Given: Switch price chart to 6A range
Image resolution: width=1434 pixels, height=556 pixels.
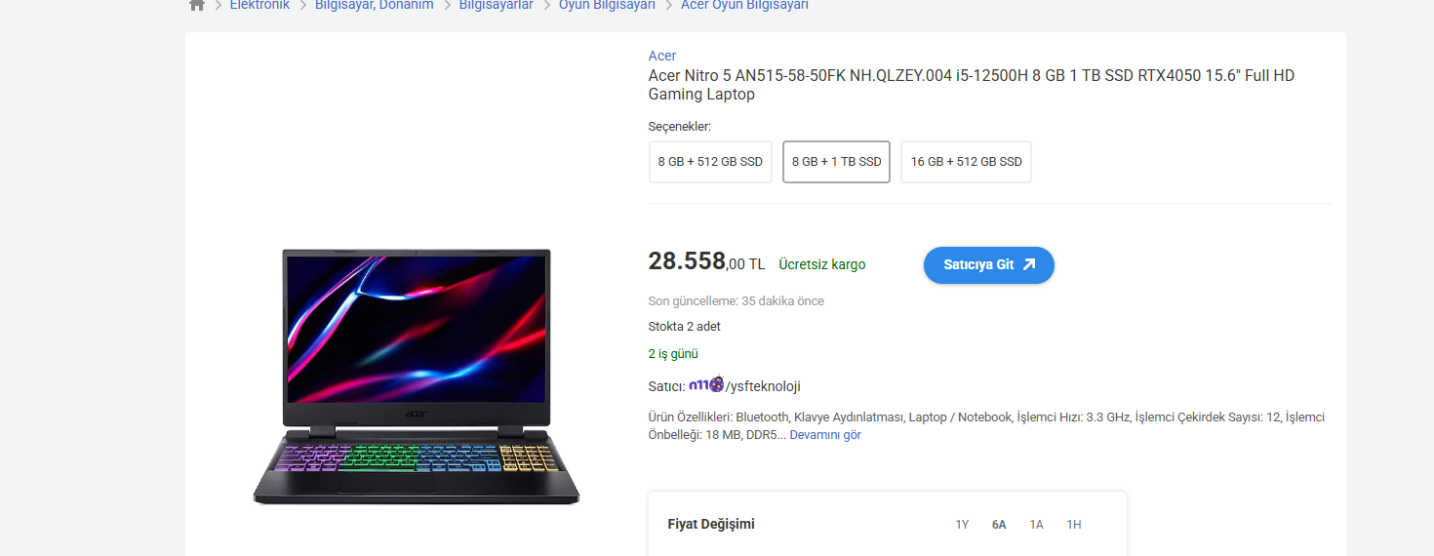Looking at the screenshot, I should [x=999, y=524].
